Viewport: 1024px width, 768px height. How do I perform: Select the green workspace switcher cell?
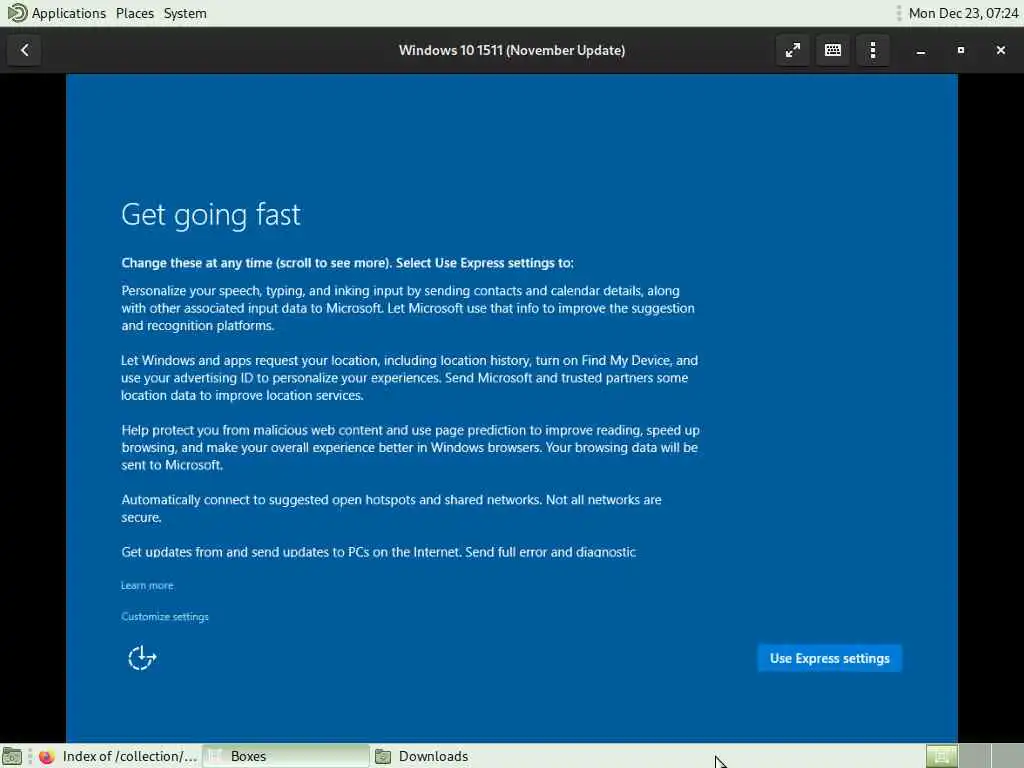[x=941, y=756]
